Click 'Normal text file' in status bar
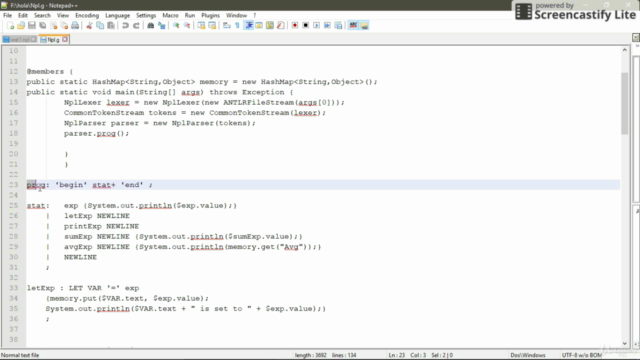This screenshot has width=640, height=360. (20, 355)
